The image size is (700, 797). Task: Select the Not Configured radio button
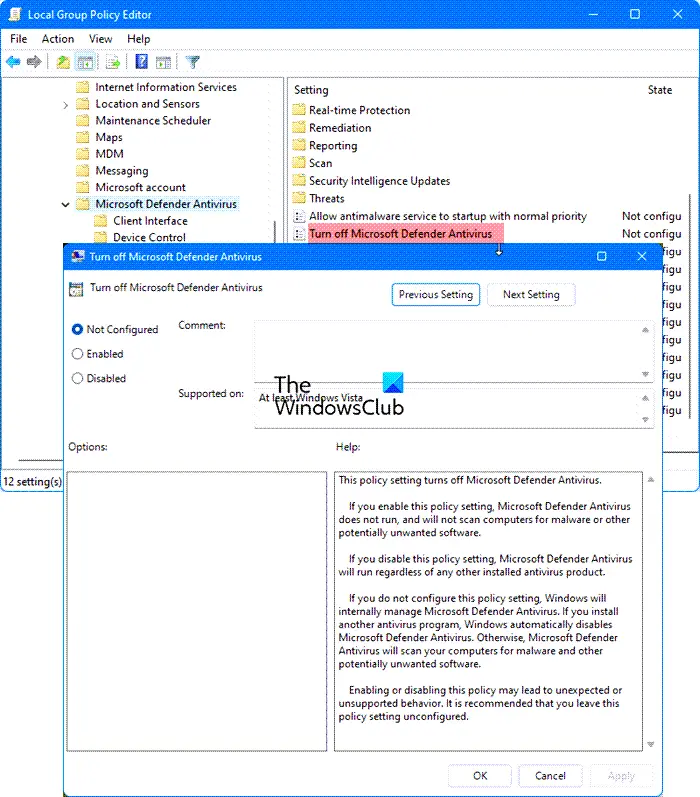(77, 329)
